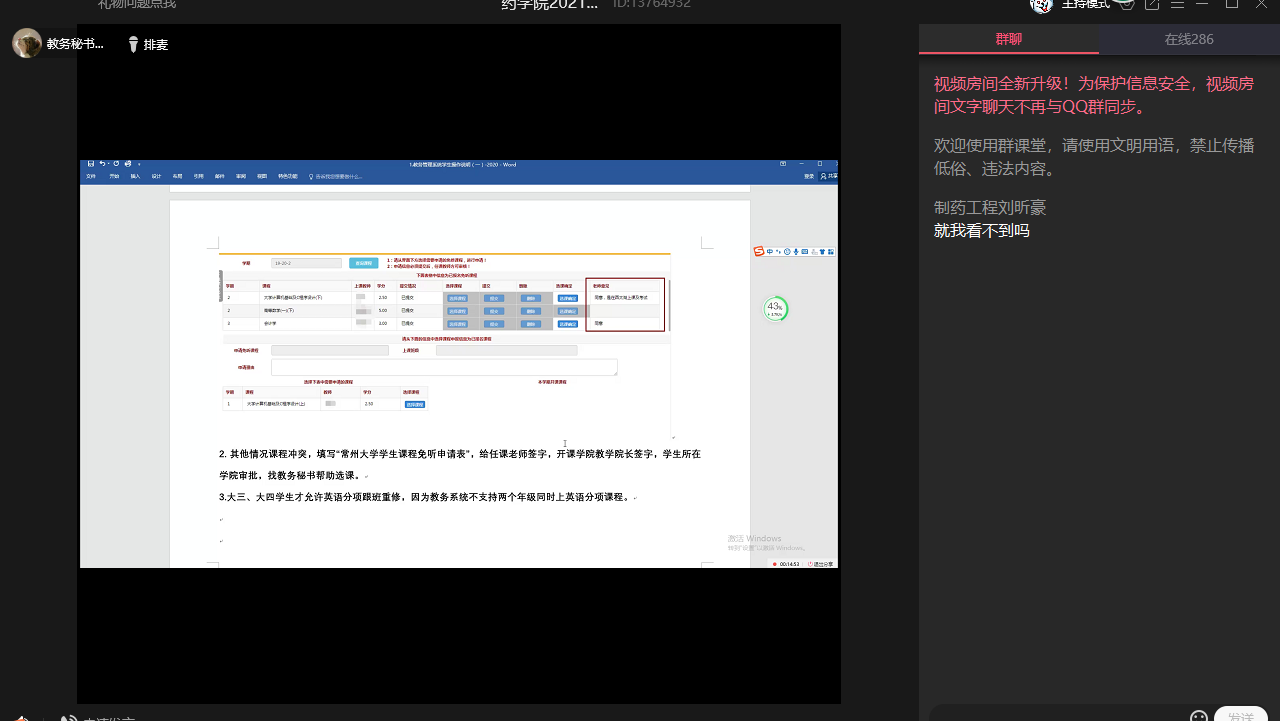
Task: Click the 上课班级 field
Action: click(x=506, y=350)
